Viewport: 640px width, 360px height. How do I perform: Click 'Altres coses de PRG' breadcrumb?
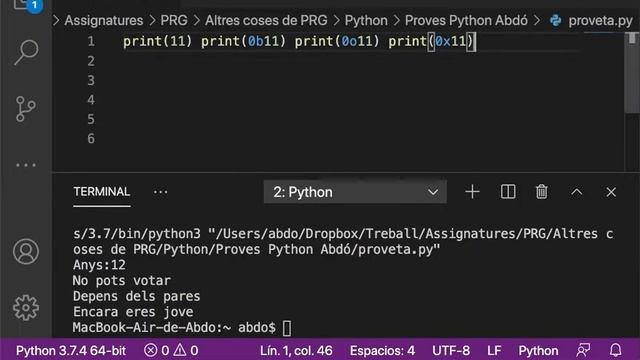point(266,20)
